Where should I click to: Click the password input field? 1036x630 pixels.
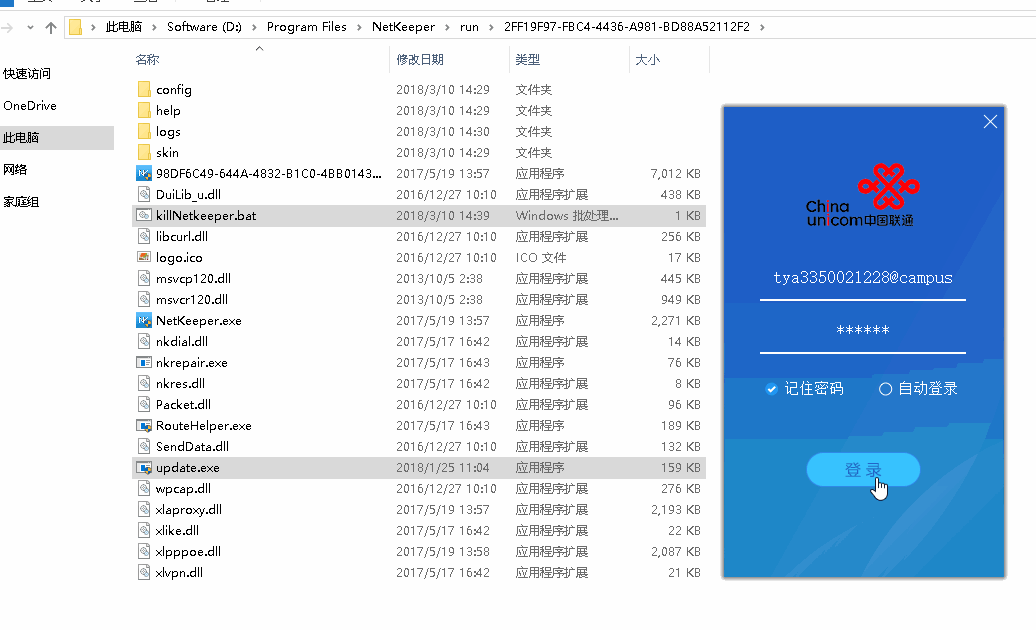(x=863, y=330)
